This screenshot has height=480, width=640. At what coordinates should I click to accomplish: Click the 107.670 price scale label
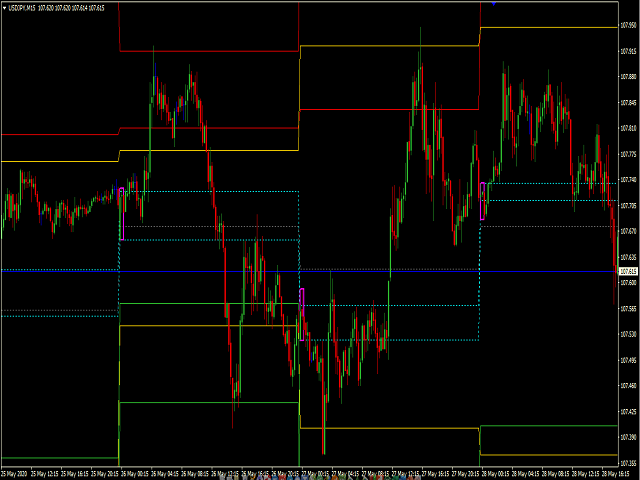click(x=628, y=231)
